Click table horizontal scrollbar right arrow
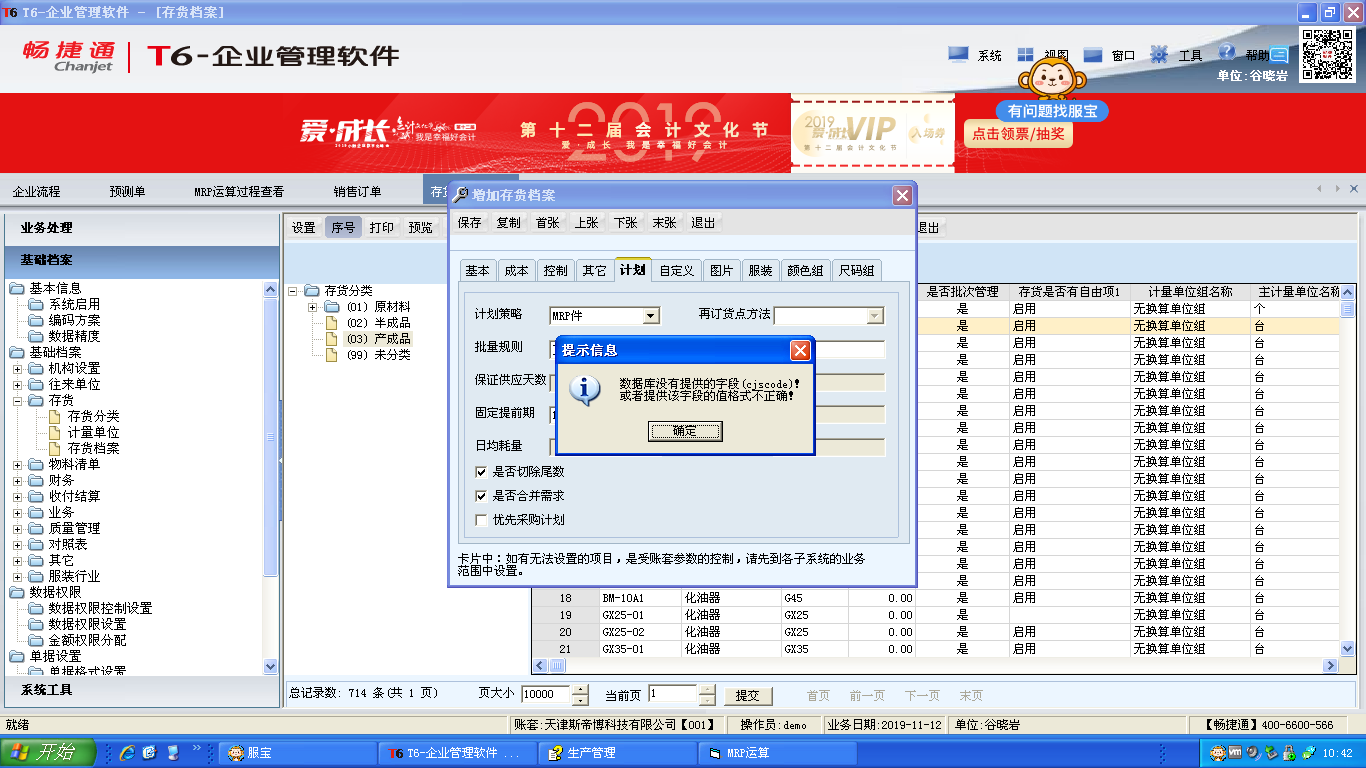 1330,666
